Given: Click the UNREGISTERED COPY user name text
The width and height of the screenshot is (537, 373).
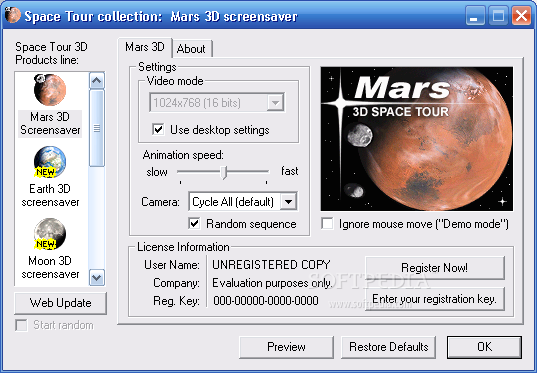Looking at the screenshot, I should [x=271, y=265].
